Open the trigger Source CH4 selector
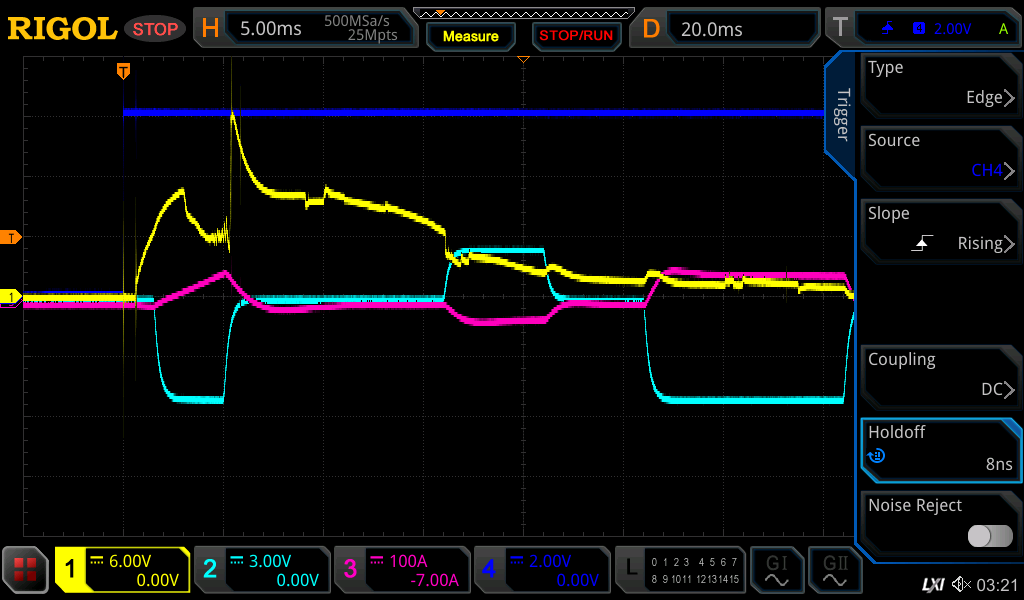Viewport: 1024px width, 600px height. (x=940, y=156)
